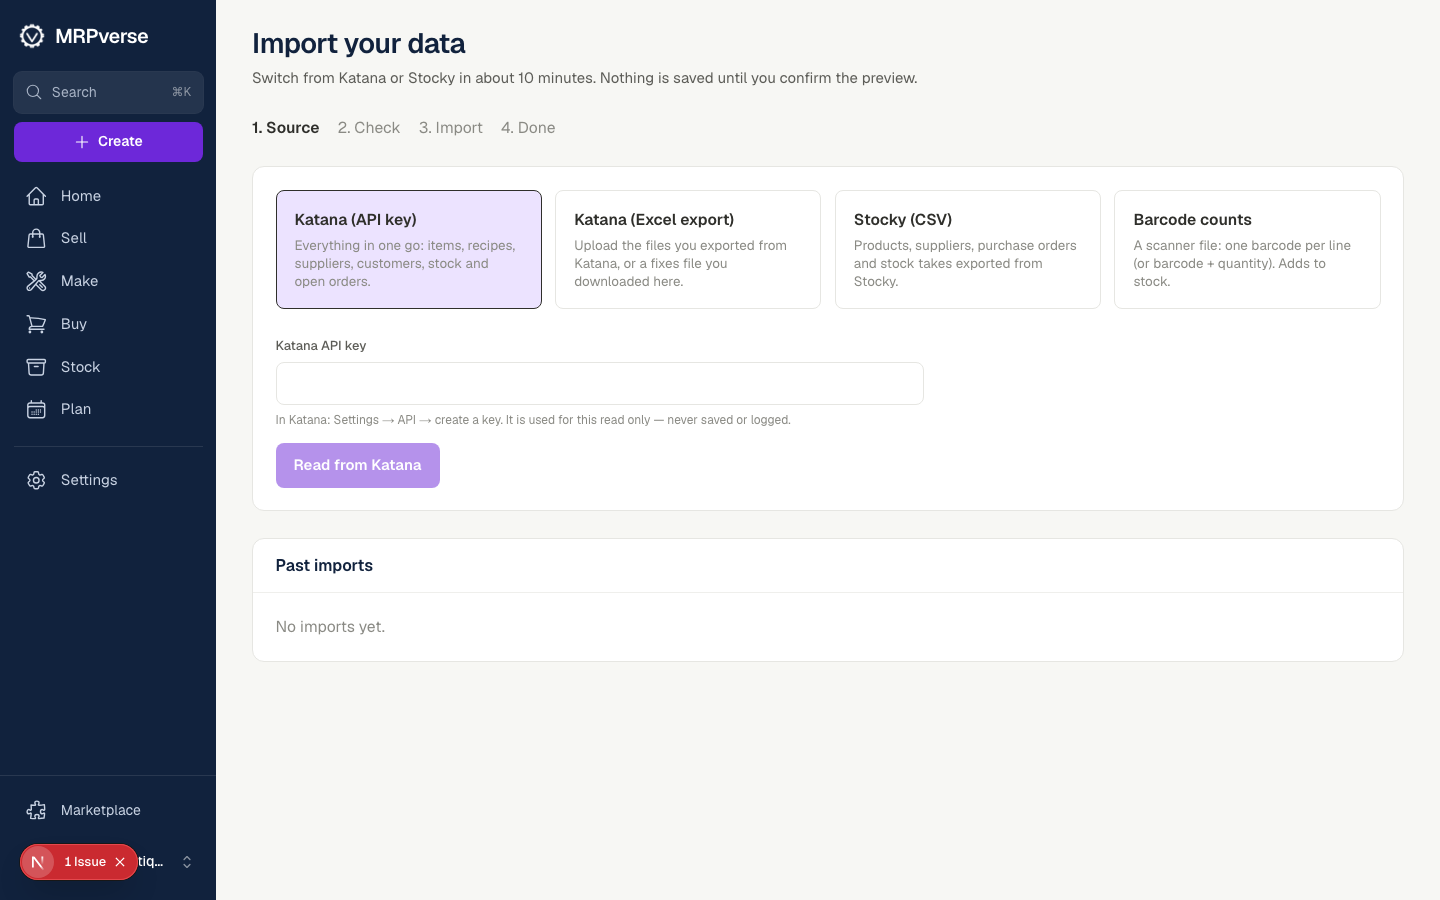Click the plus icon on Create button
1440x900 pixels.
82,142
